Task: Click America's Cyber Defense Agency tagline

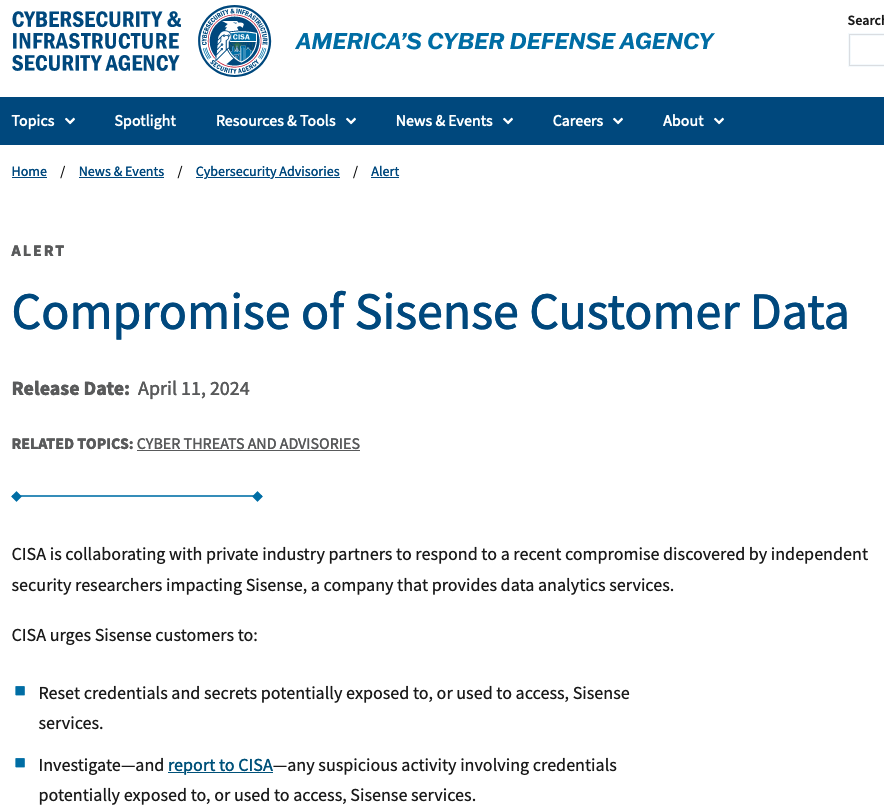Action: click(x=505, y=41)
